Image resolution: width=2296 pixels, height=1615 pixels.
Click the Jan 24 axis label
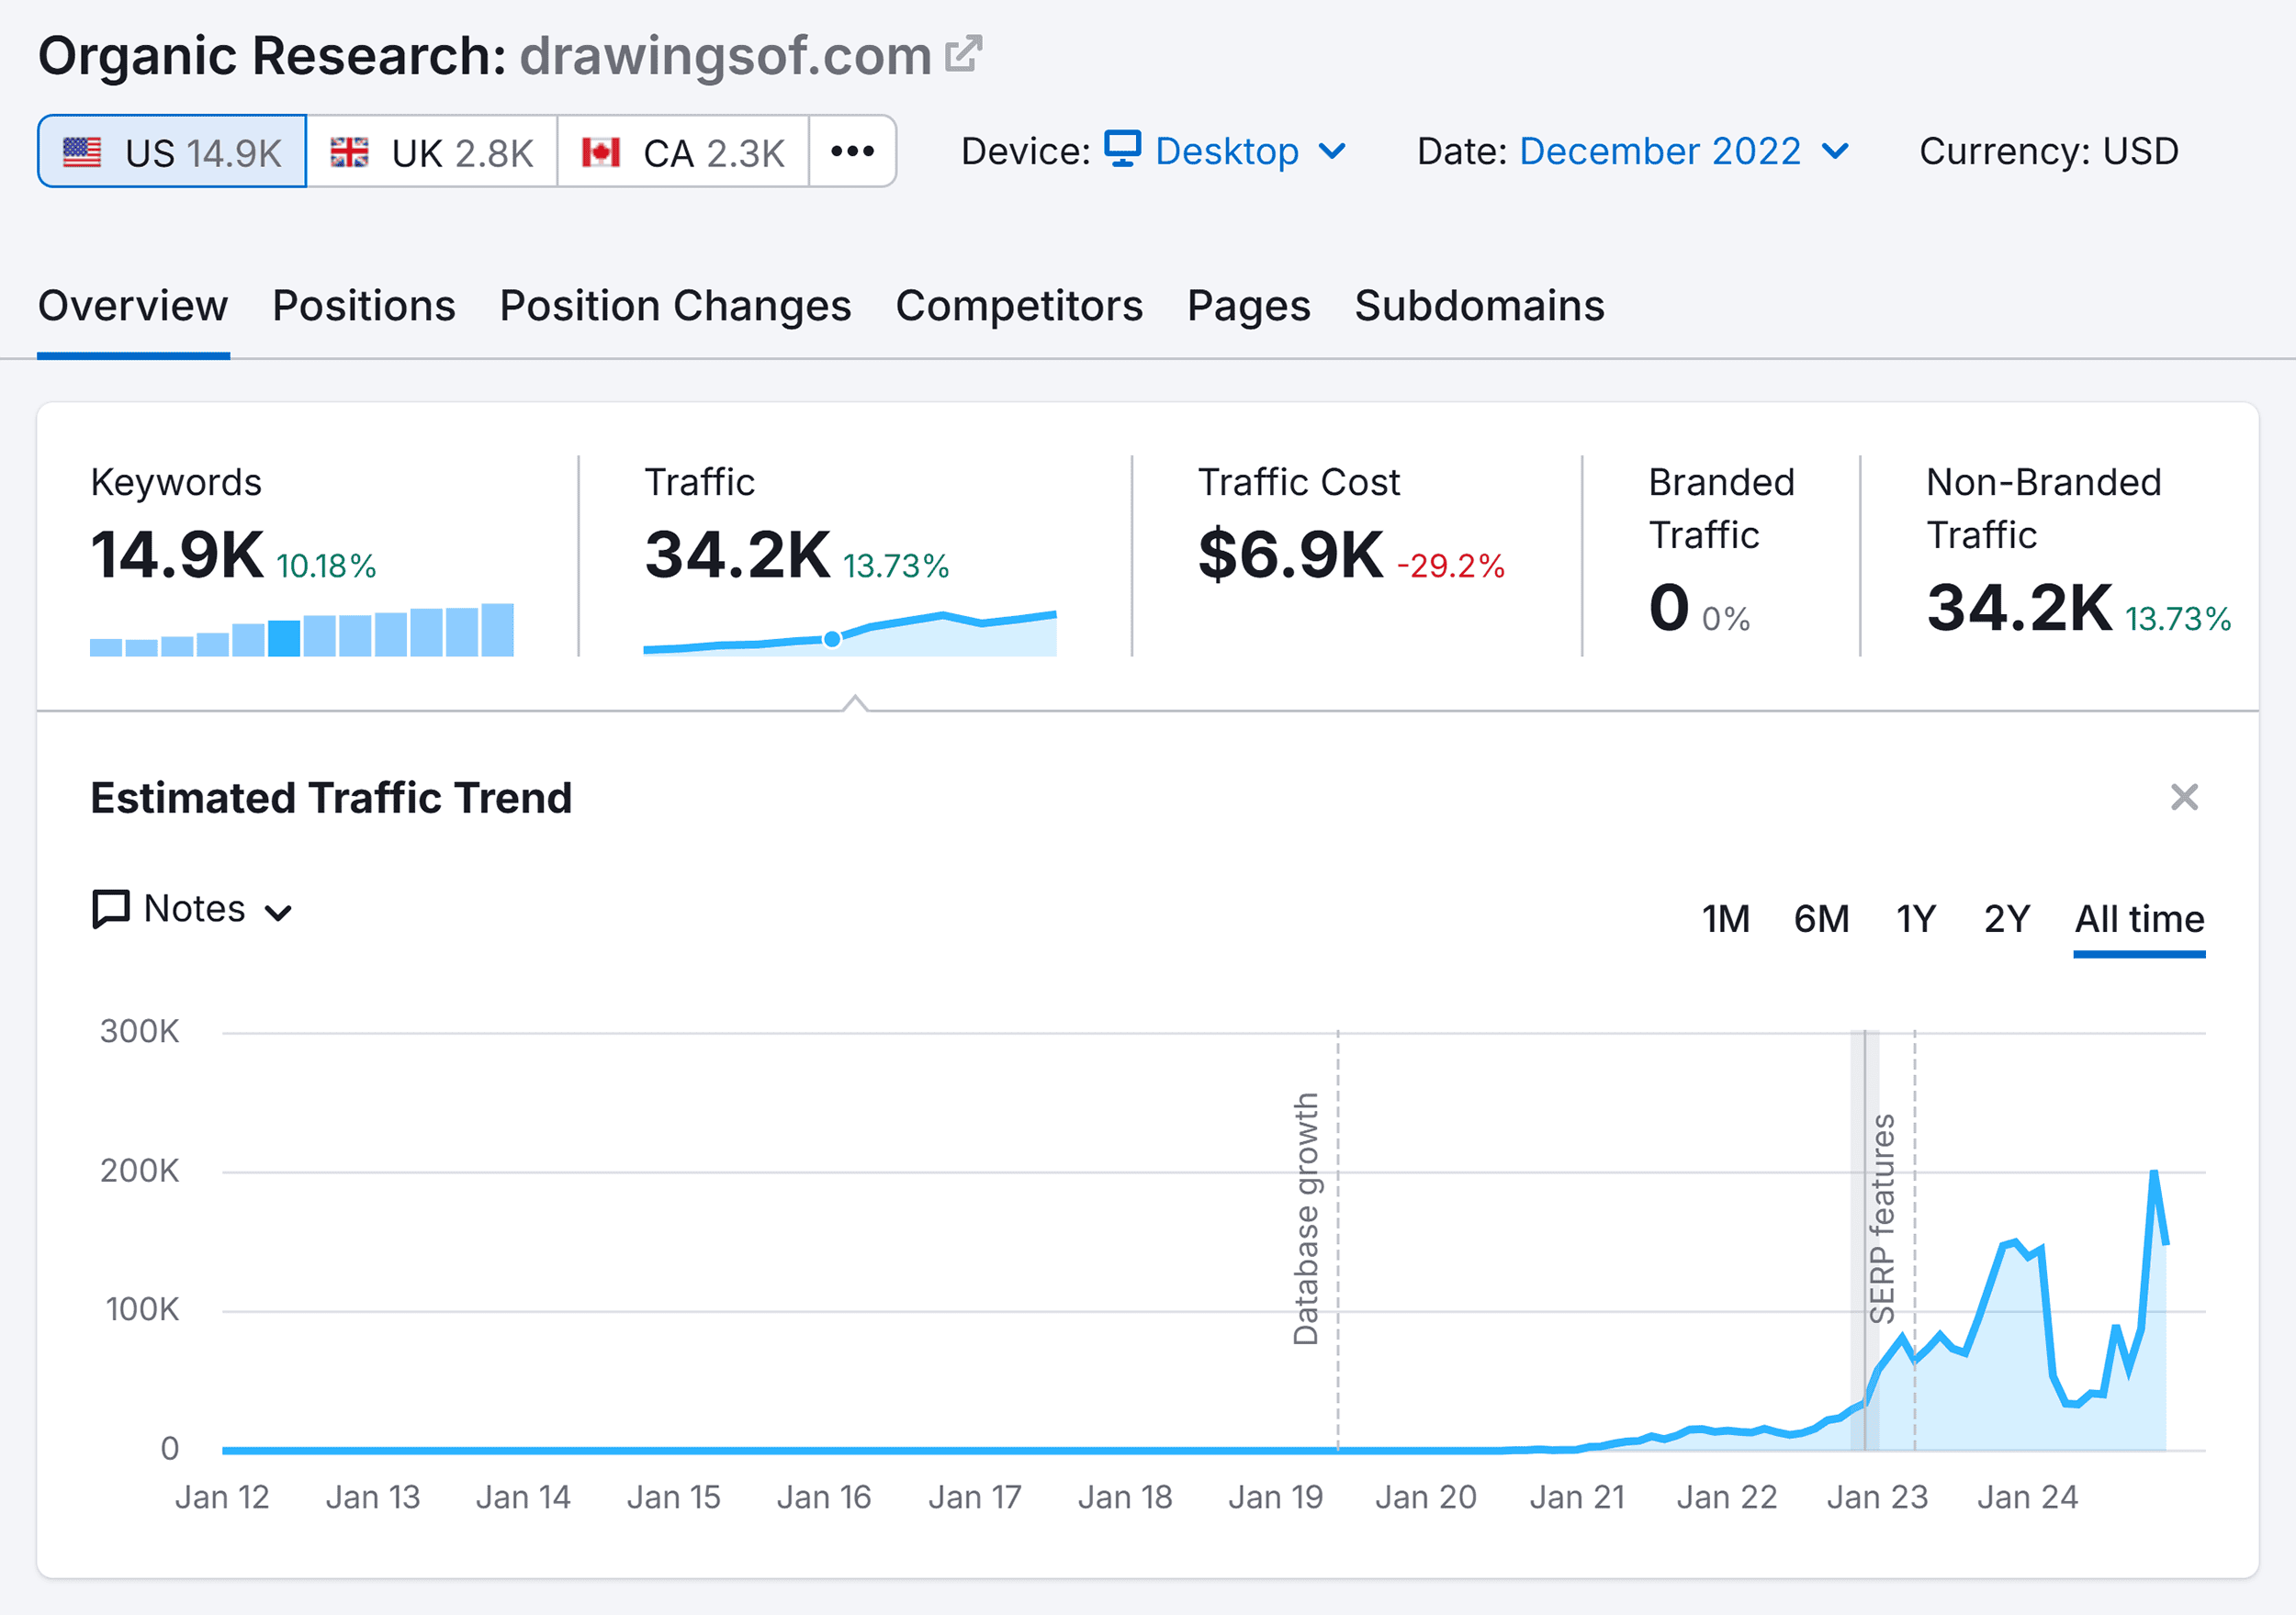coord(2027,1497)
